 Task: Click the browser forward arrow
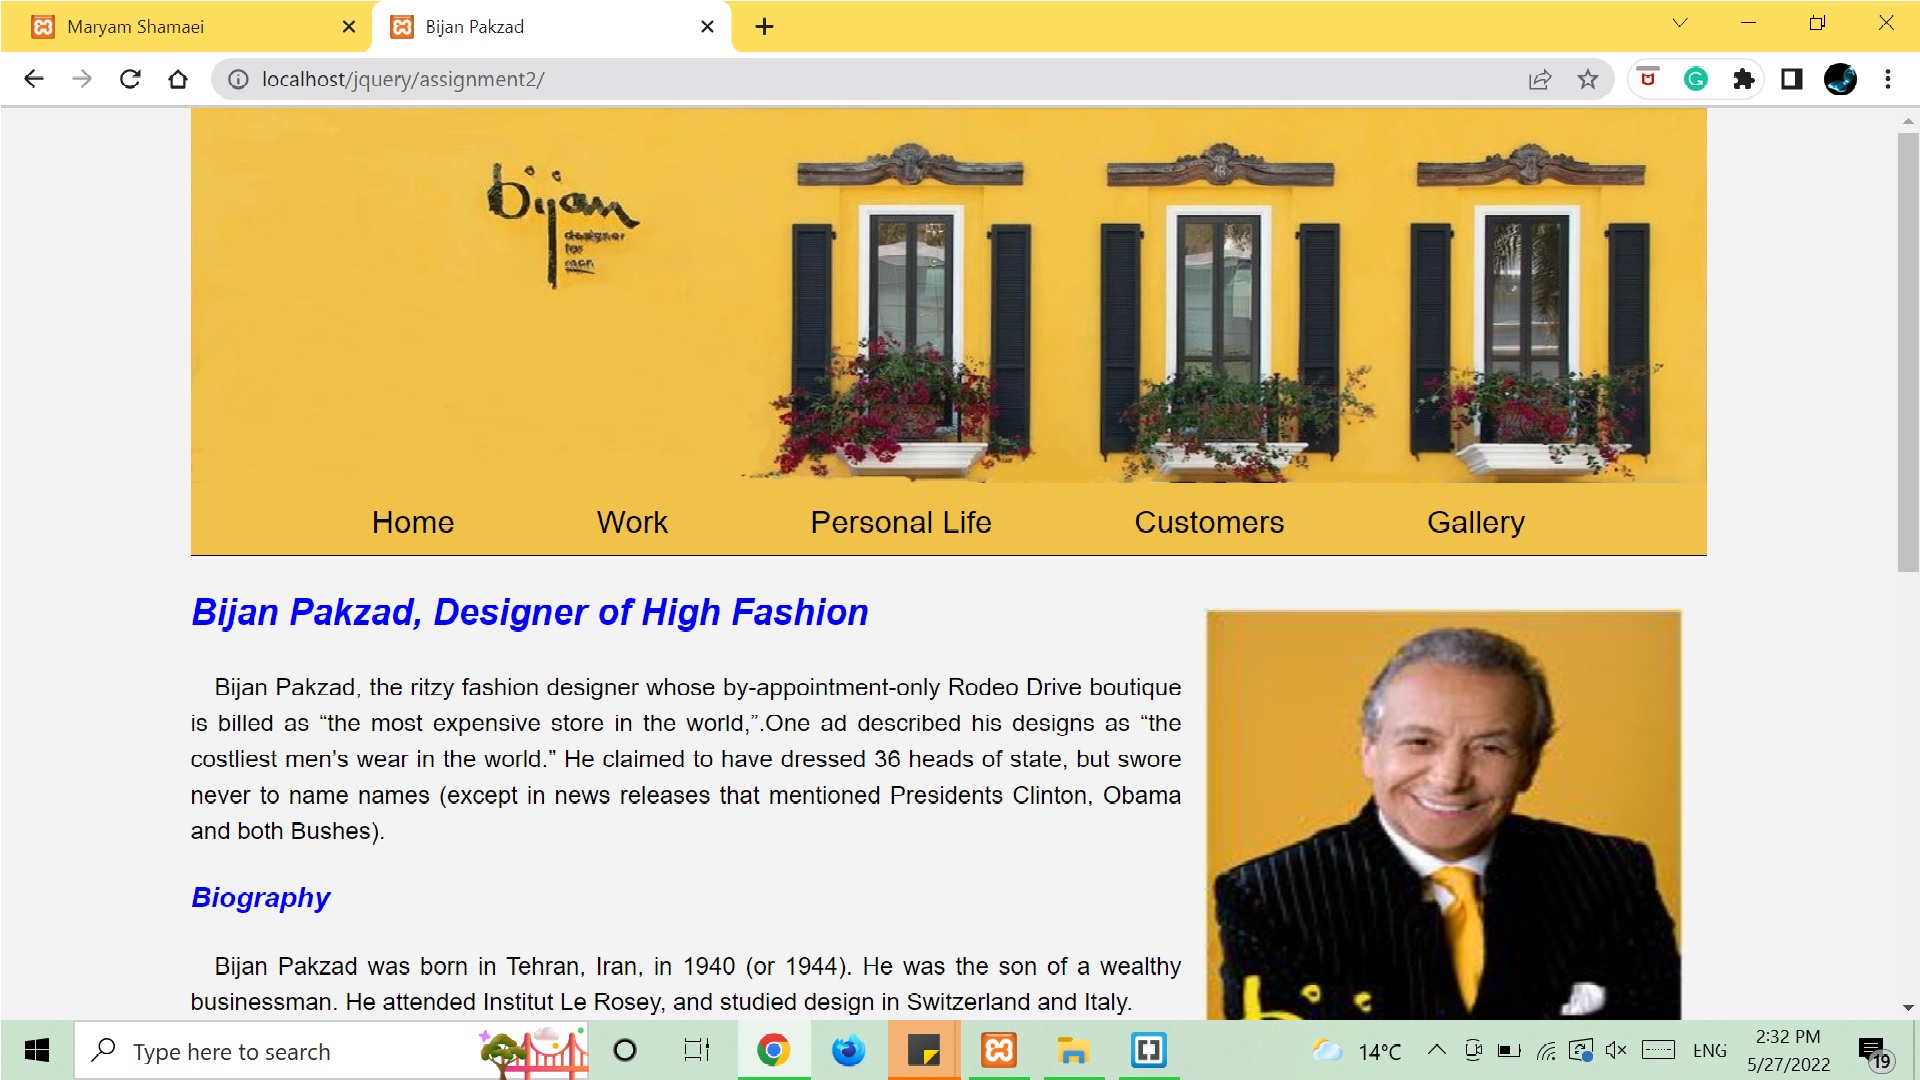(82, 79)
